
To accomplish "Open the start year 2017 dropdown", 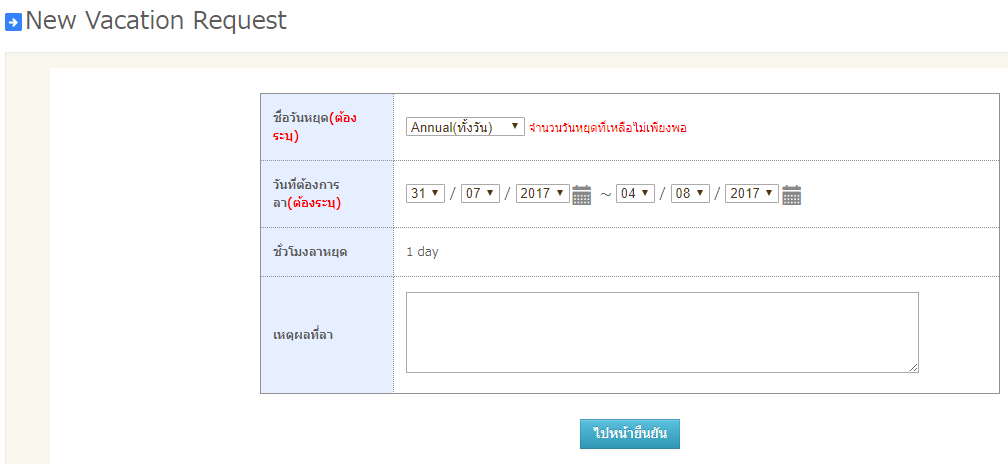I will [543, 193].
